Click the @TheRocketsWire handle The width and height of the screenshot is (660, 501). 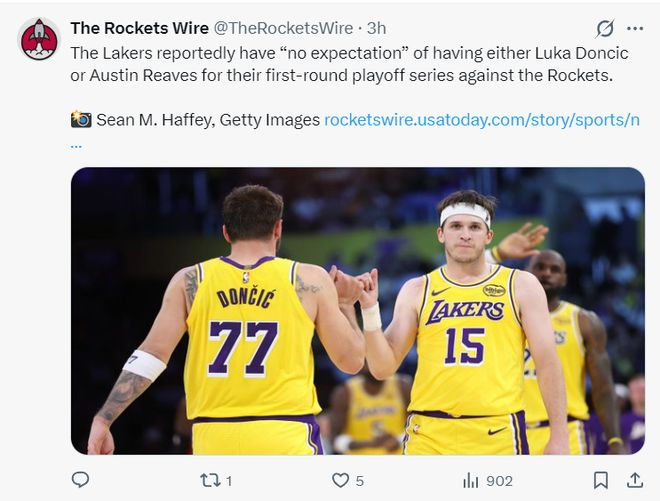click(283, 28)
